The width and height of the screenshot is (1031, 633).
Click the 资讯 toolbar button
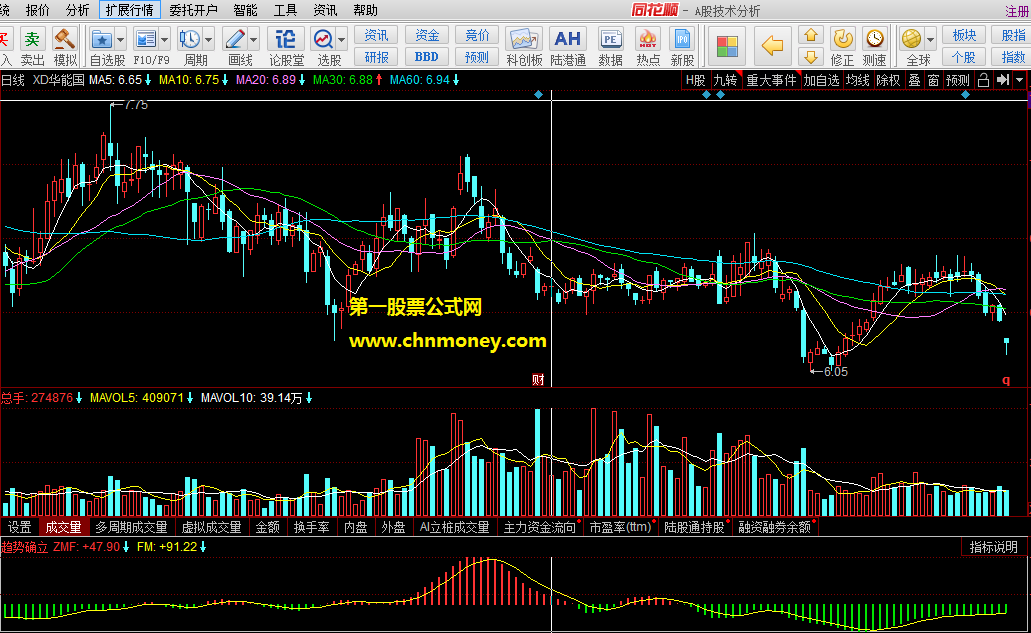(x=376, y=35)
